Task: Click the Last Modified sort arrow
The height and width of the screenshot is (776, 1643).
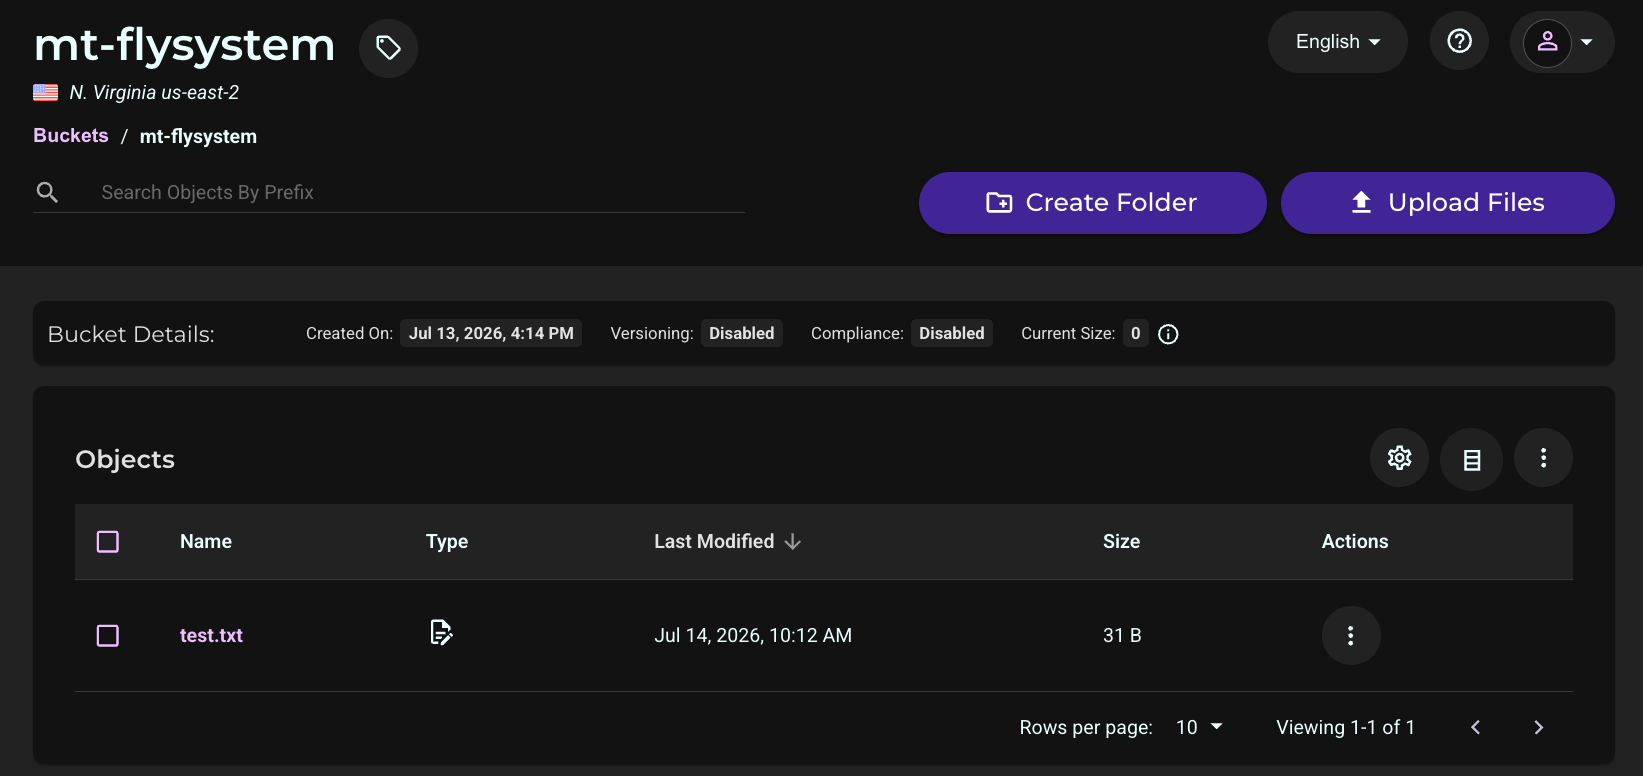Action: (793, 542)
